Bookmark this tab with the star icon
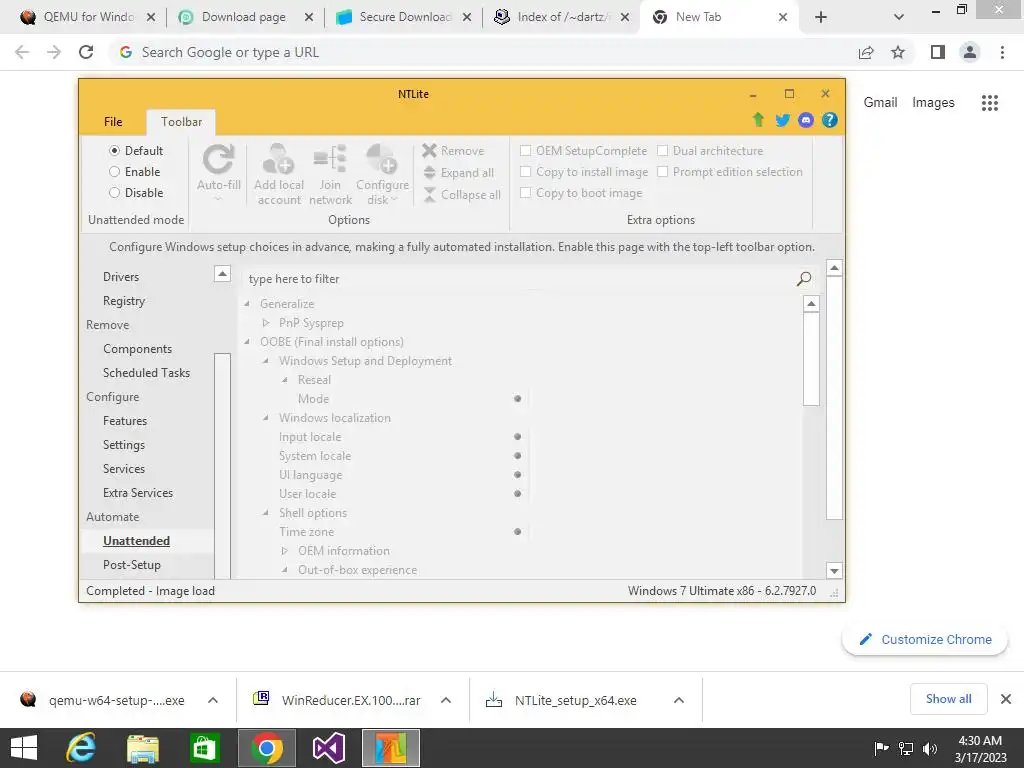Viewport: 1024px width, 768px height. (x=898, y=52)
